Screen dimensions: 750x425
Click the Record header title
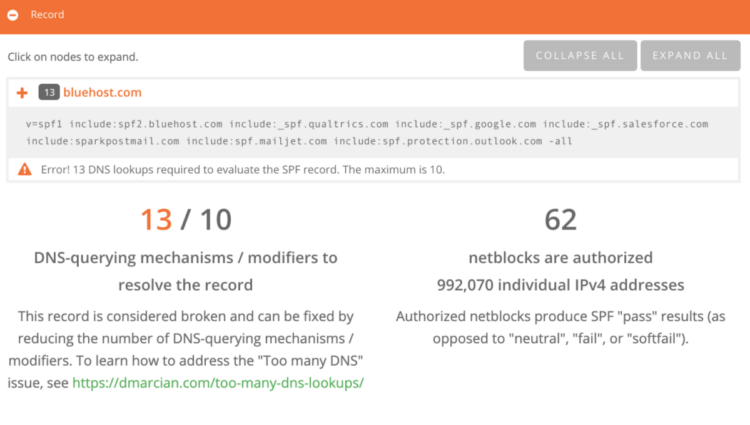pos(47,15)
